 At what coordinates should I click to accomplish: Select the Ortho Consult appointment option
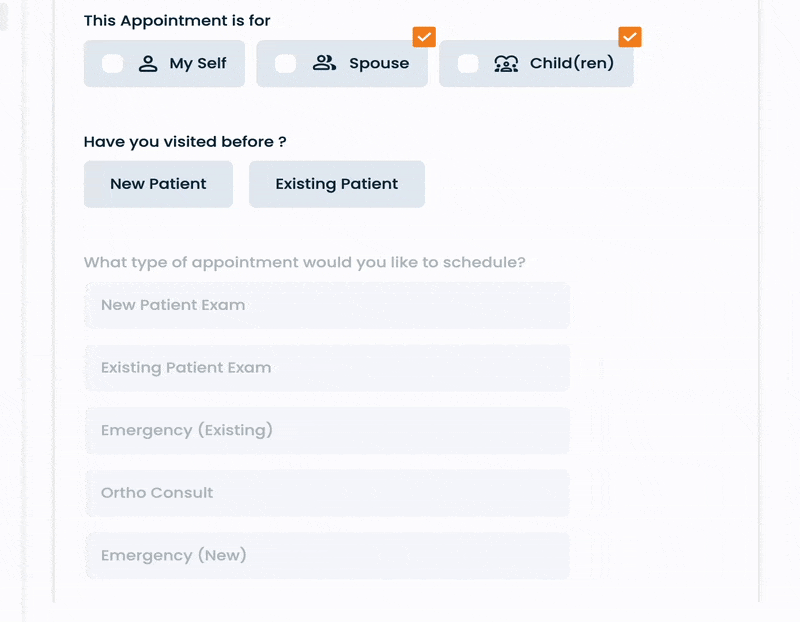327,493
